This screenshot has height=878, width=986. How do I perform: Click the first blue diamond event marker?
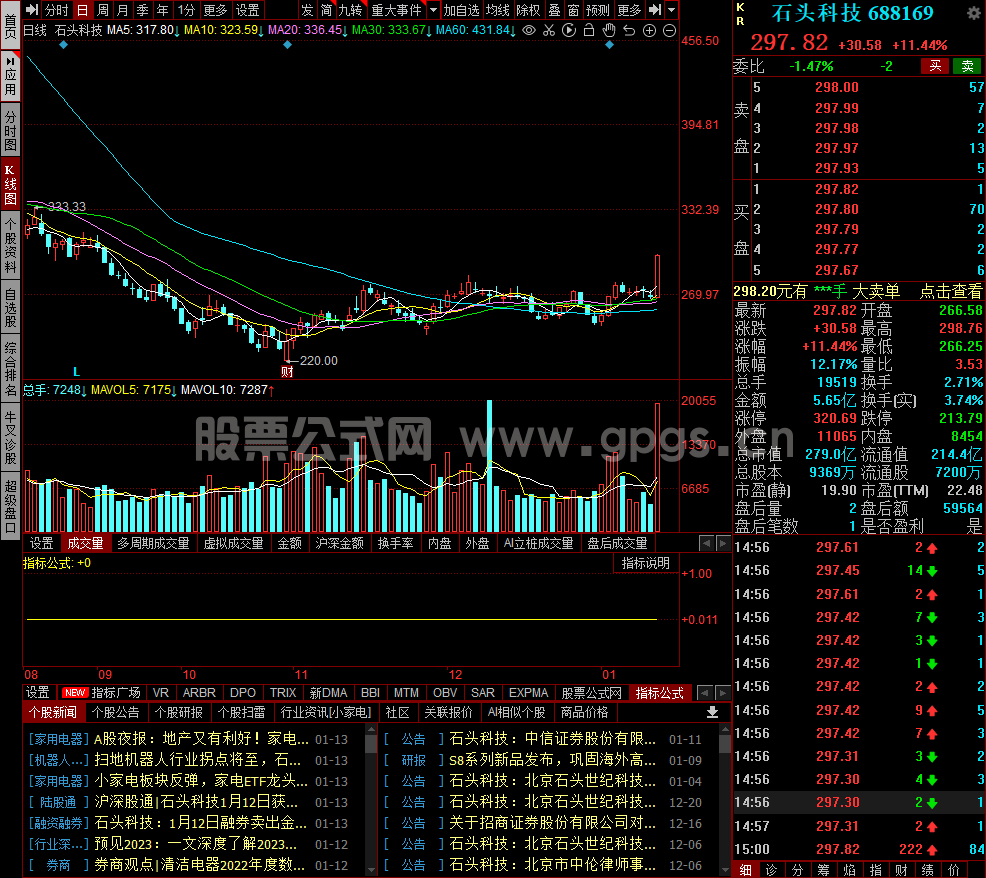point(64,45)
